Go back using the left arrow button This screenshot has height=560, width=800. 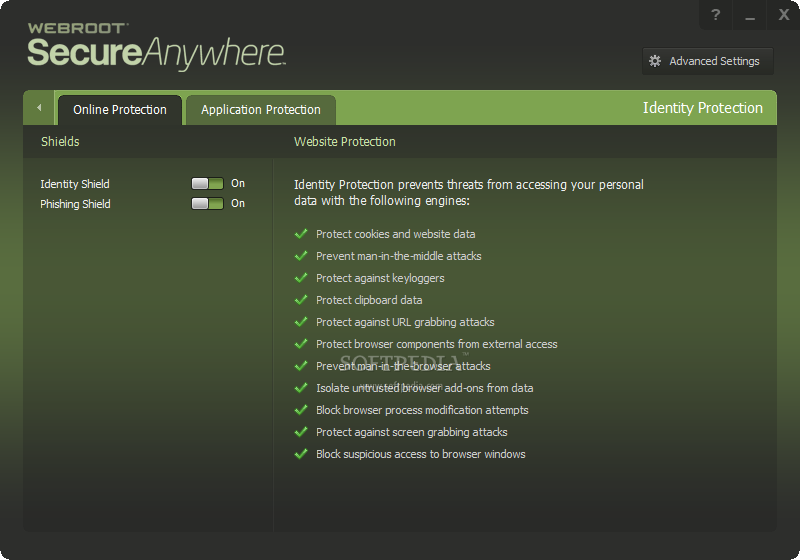[39, 108]
